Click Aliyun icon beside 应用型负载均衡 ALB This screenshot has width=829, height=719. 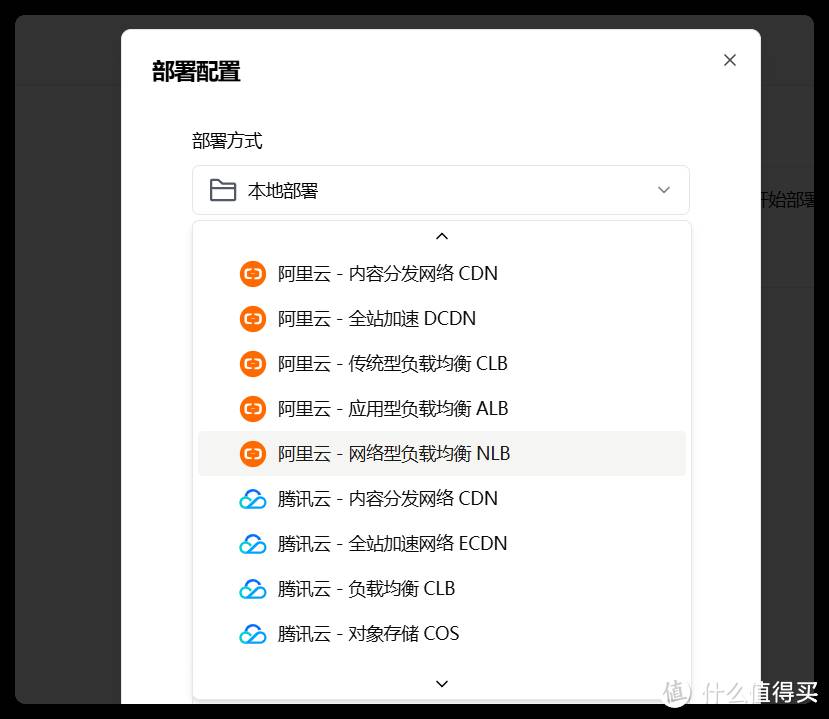pyautogui.click(x=253, y=409)
